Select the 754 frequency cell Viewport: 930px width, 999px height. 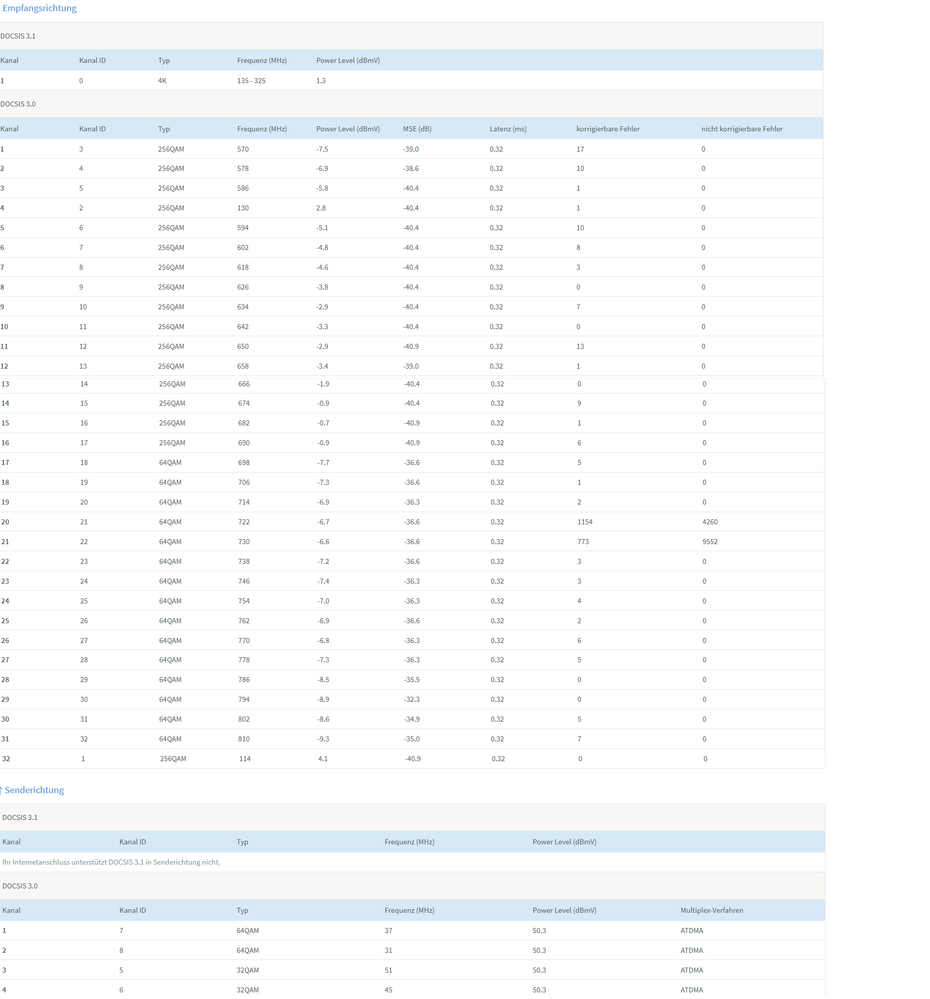click(244, 601)
